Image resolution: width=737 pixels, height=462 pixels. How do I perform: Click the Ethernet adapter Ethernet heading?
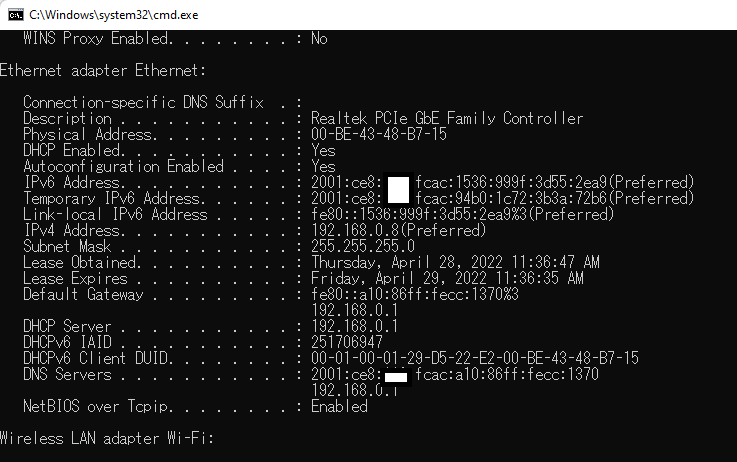click(103, 70)
